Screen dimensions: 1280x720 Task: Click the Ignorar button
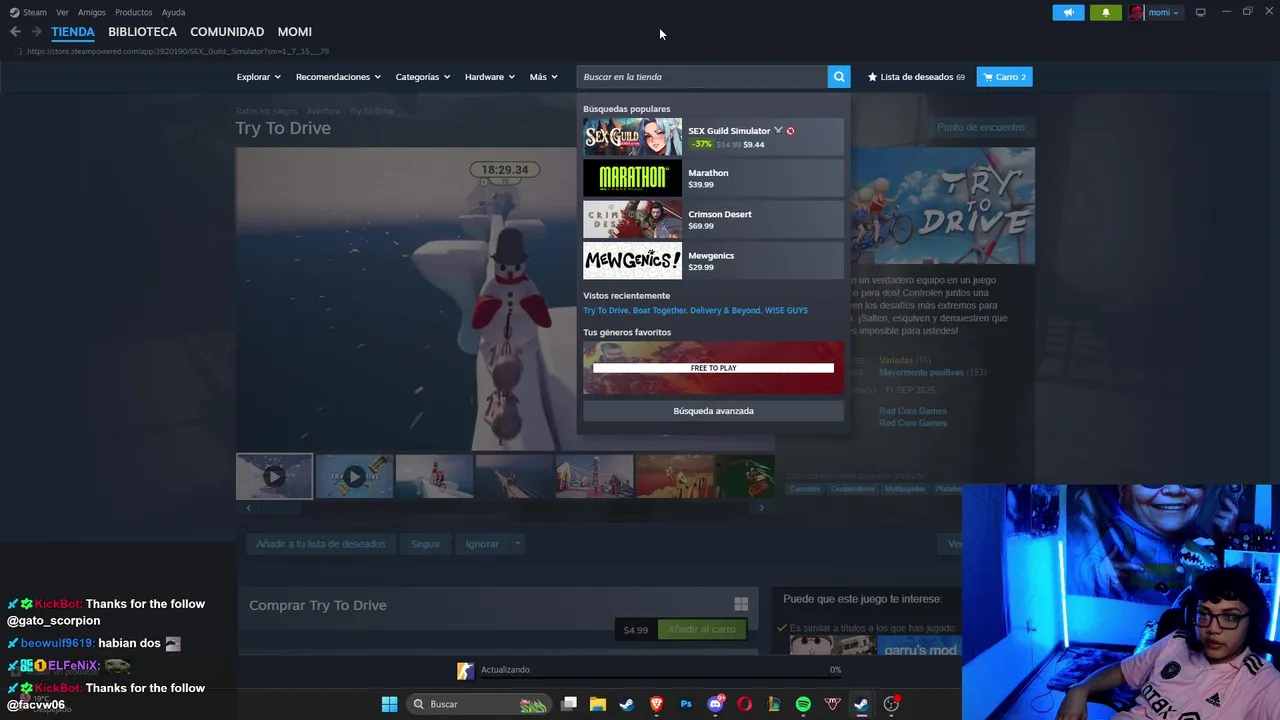click(482, 544)
